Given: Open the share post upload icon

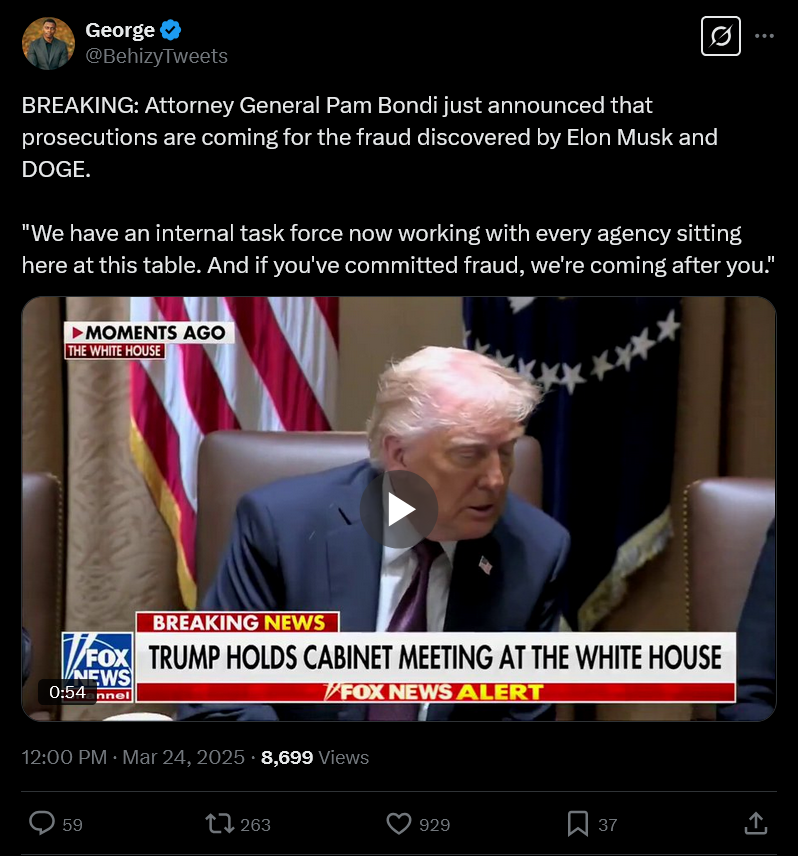Looking at the screenshot, I should point(756,823).
